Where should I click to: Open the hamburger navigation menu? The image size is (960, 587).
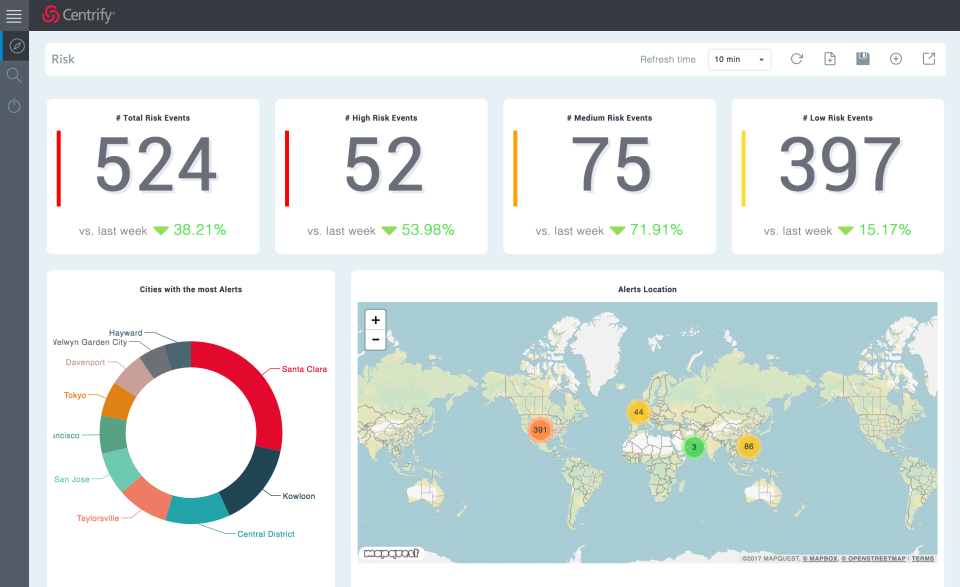14,15
